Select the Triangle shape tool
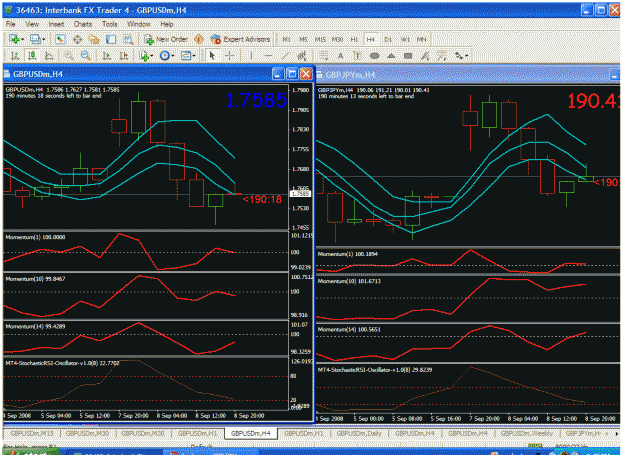 click(x=391, y=55)
